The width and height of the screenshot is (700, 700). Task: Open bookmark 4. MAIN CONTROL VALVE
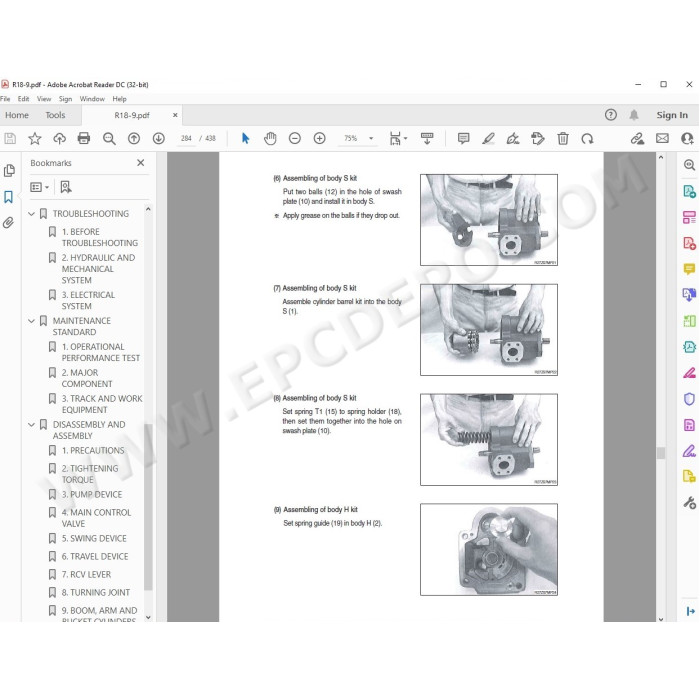[96, 518]
